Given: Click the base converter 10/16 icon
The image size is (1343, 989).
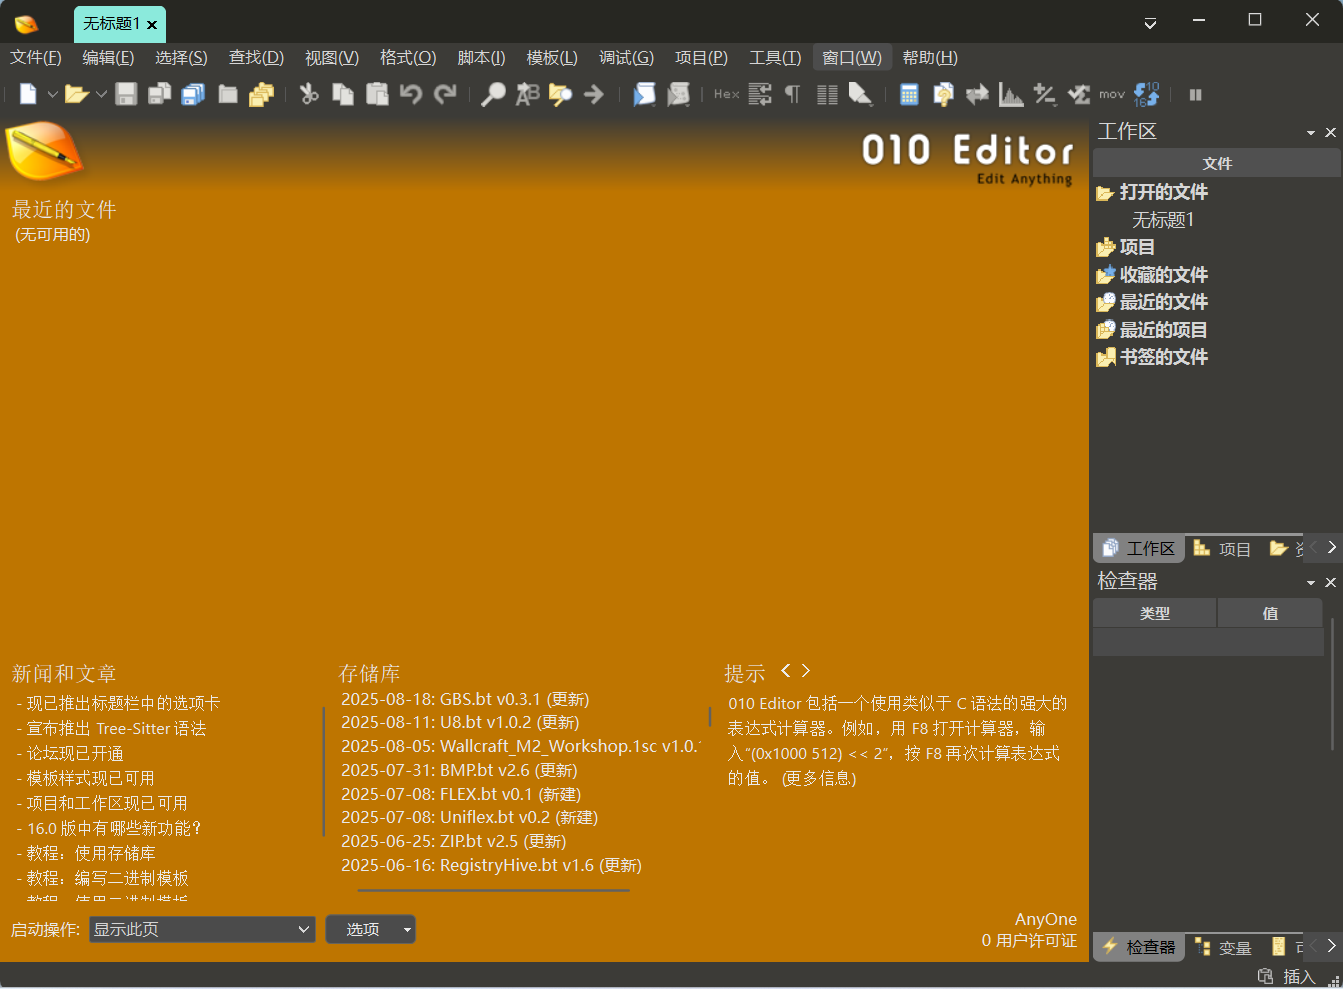Looking at the screenshot, I should point(1146,94).
